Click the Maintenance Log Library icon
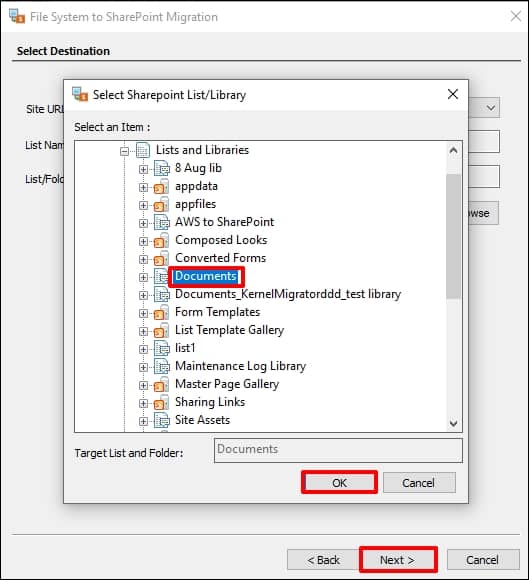This screenshot has width=529, height=580. click(x=162, y=367)
